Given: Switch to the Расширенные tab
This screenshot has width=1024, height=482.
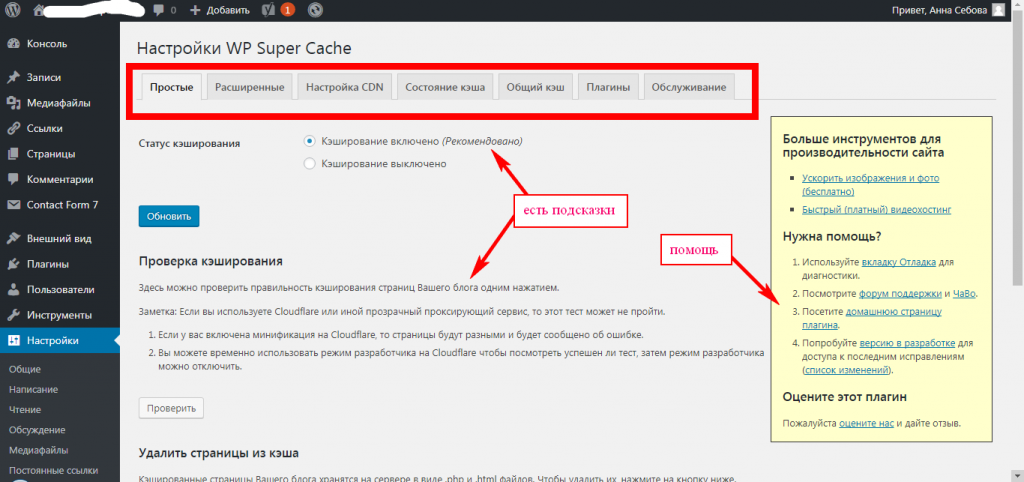Looking at the screenshot, I should [x=249, y=87].
